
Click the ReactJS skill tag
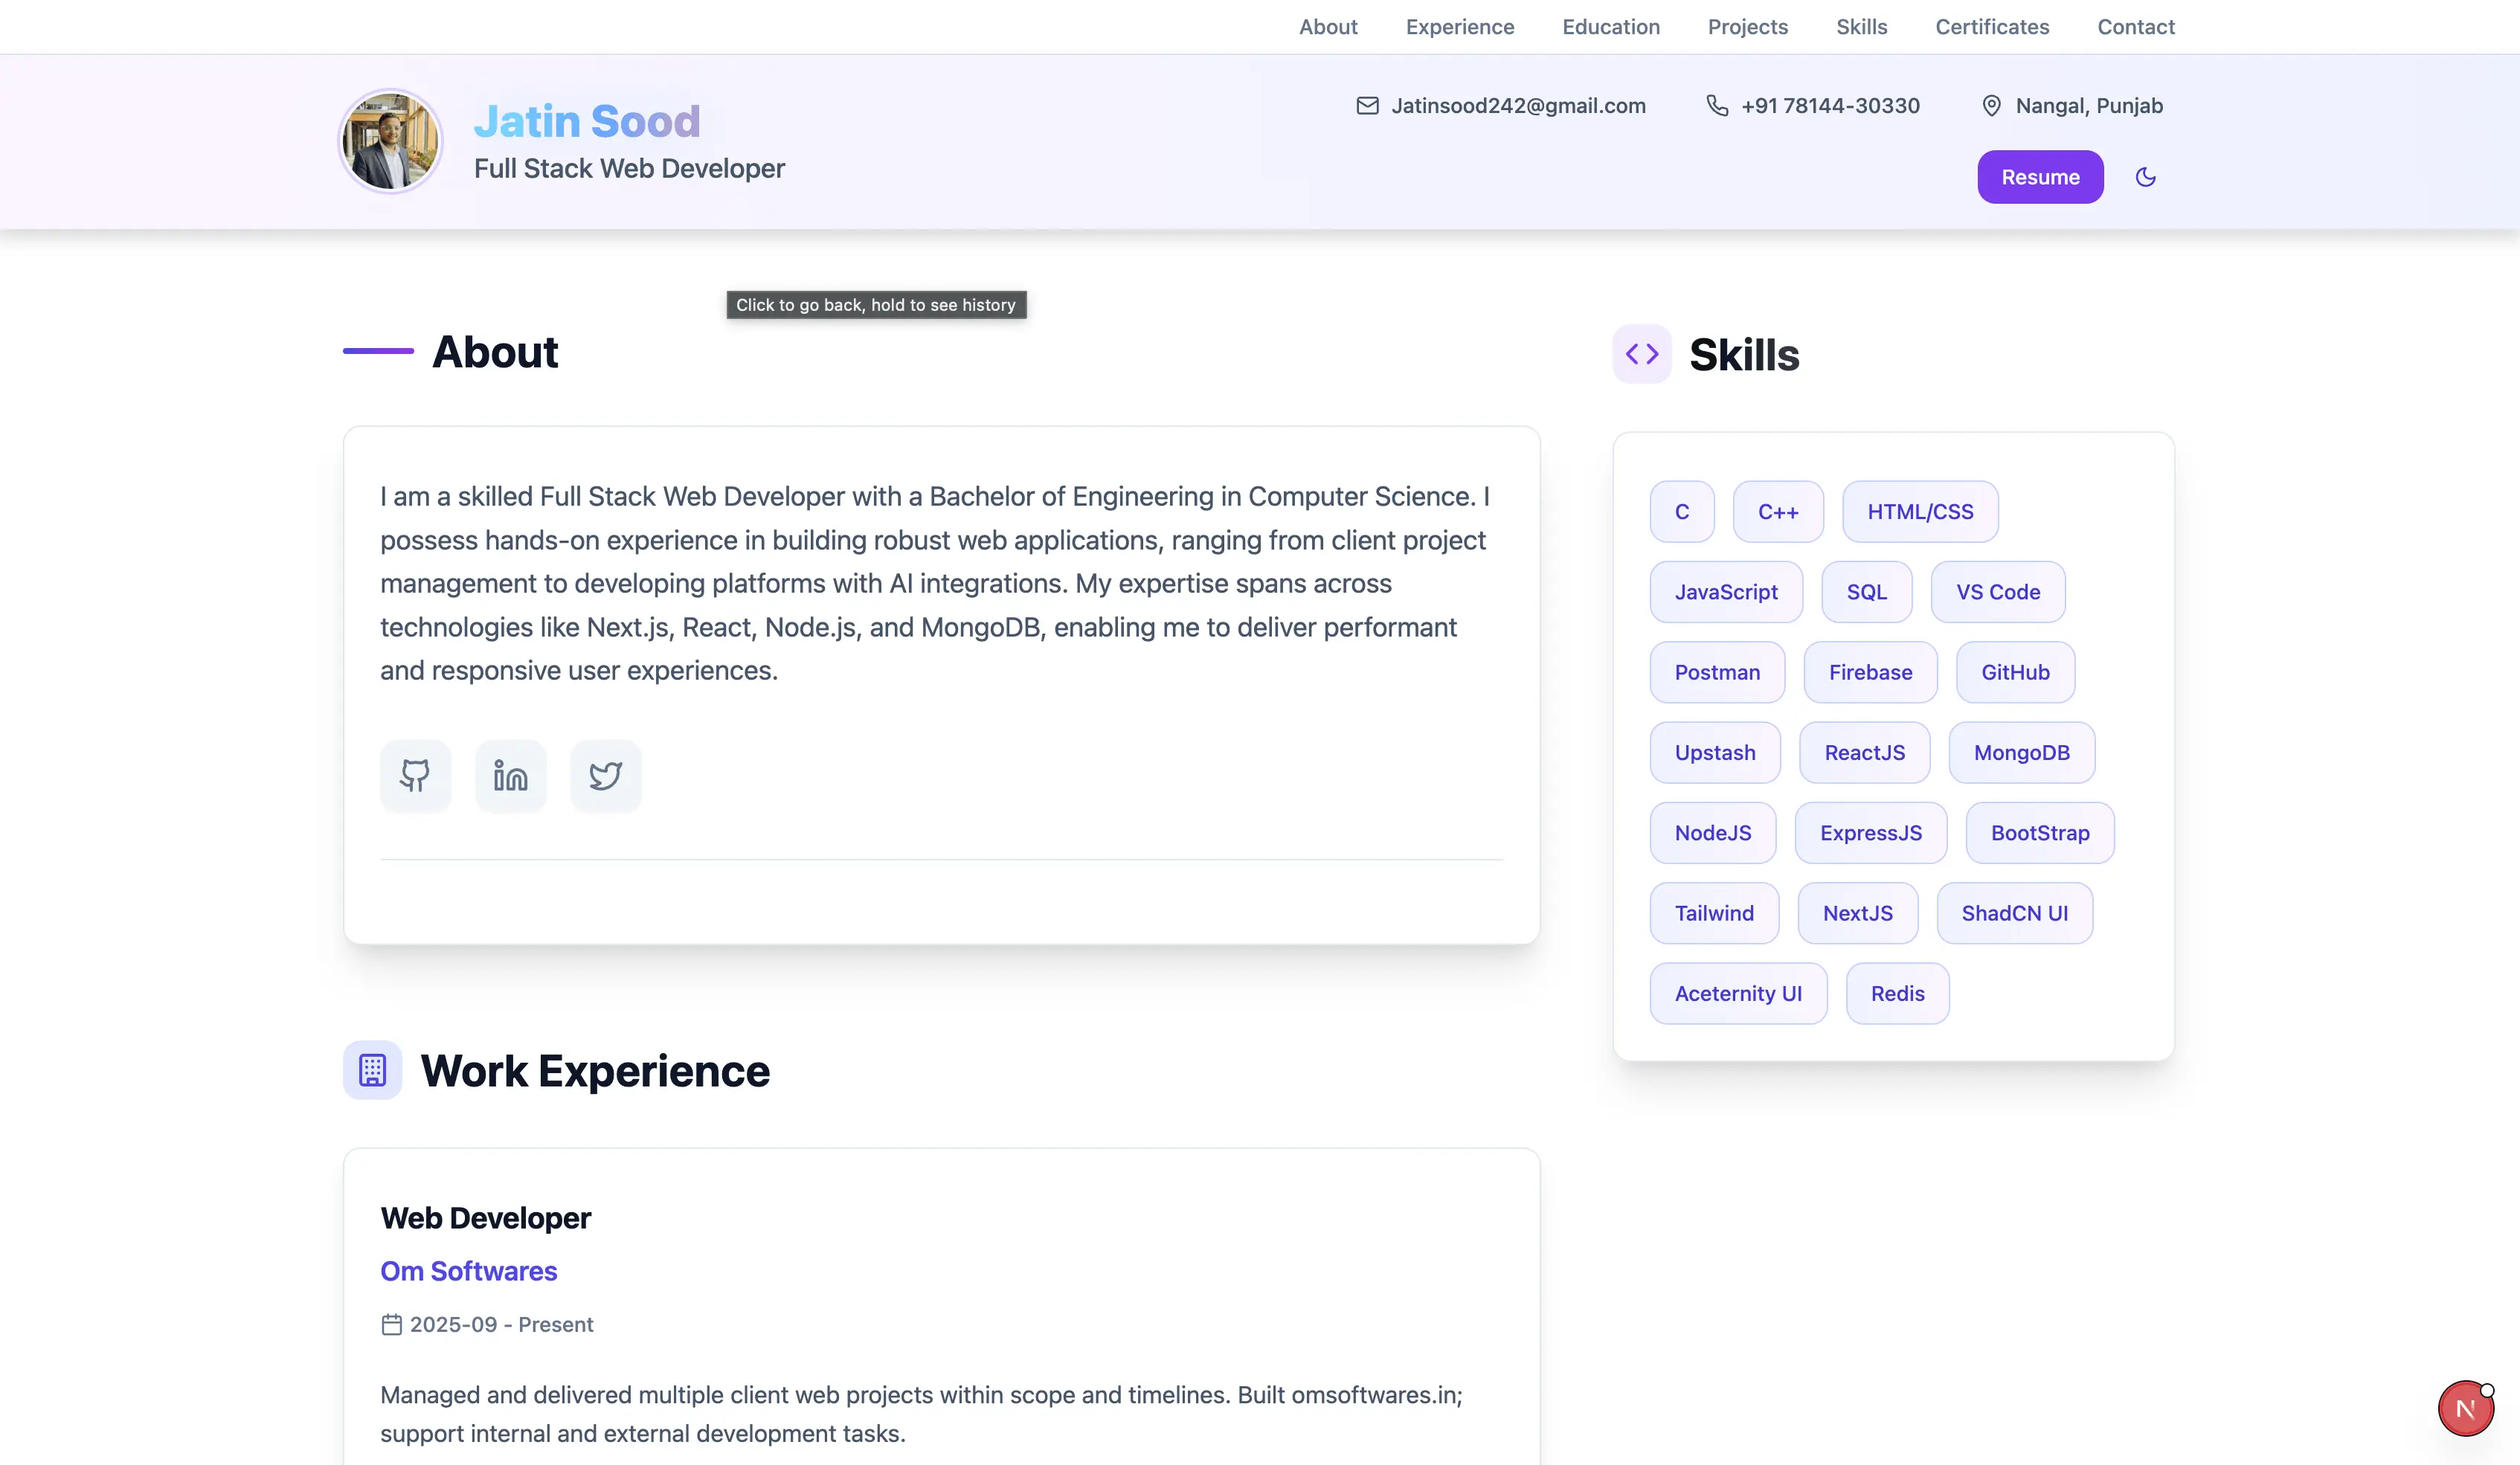(1864, 753)
